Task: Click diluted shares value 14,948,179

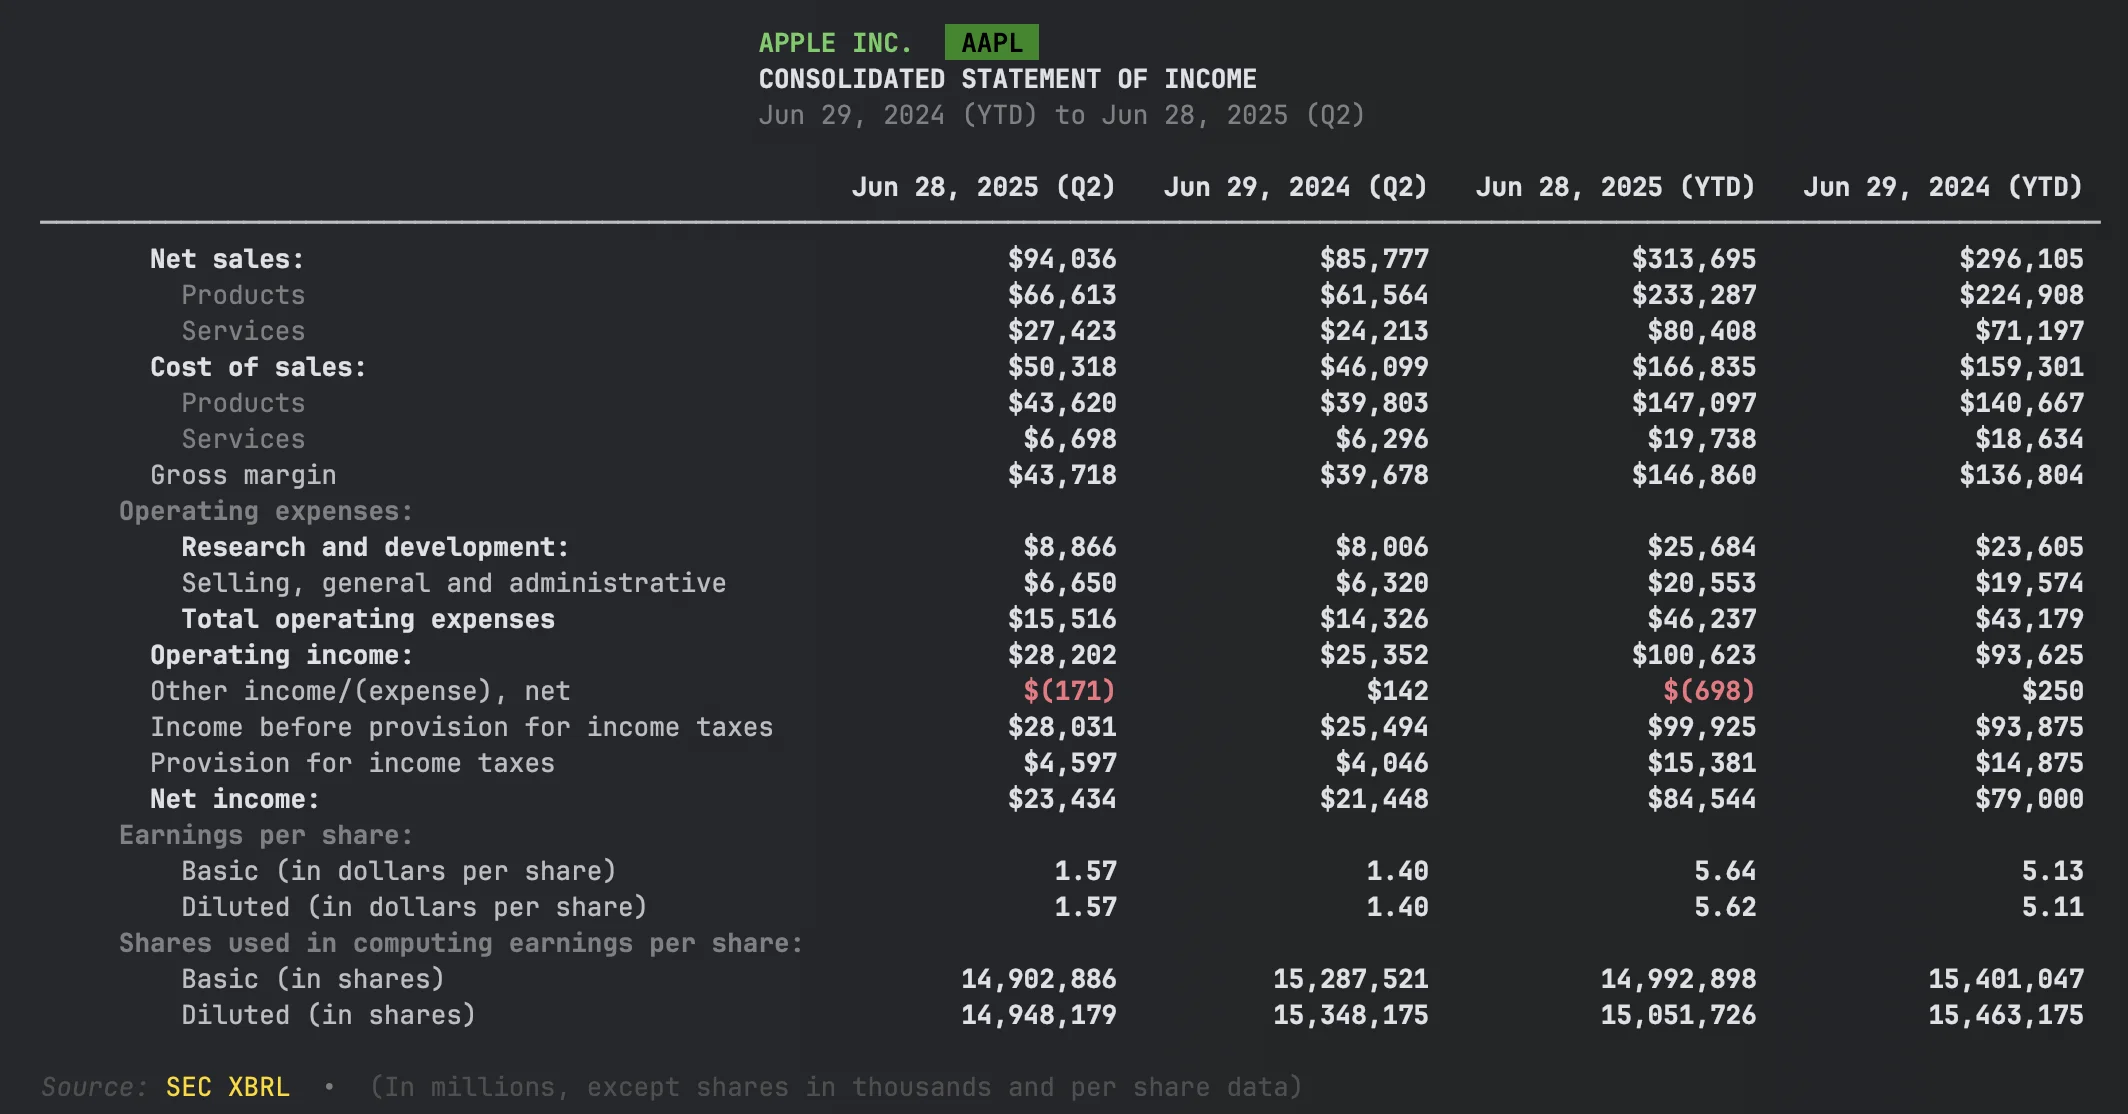Action: click(x=1039, y=1015)
